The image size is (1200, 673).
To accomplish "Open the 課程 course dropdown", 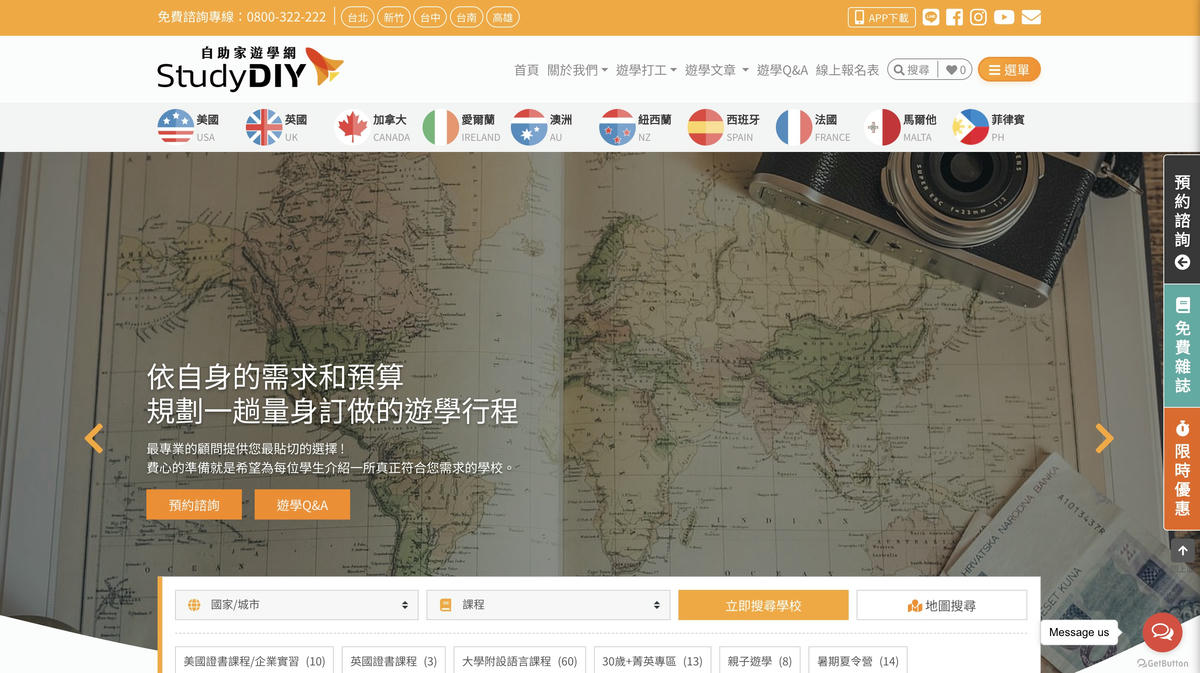I will [x=548, y=605].
